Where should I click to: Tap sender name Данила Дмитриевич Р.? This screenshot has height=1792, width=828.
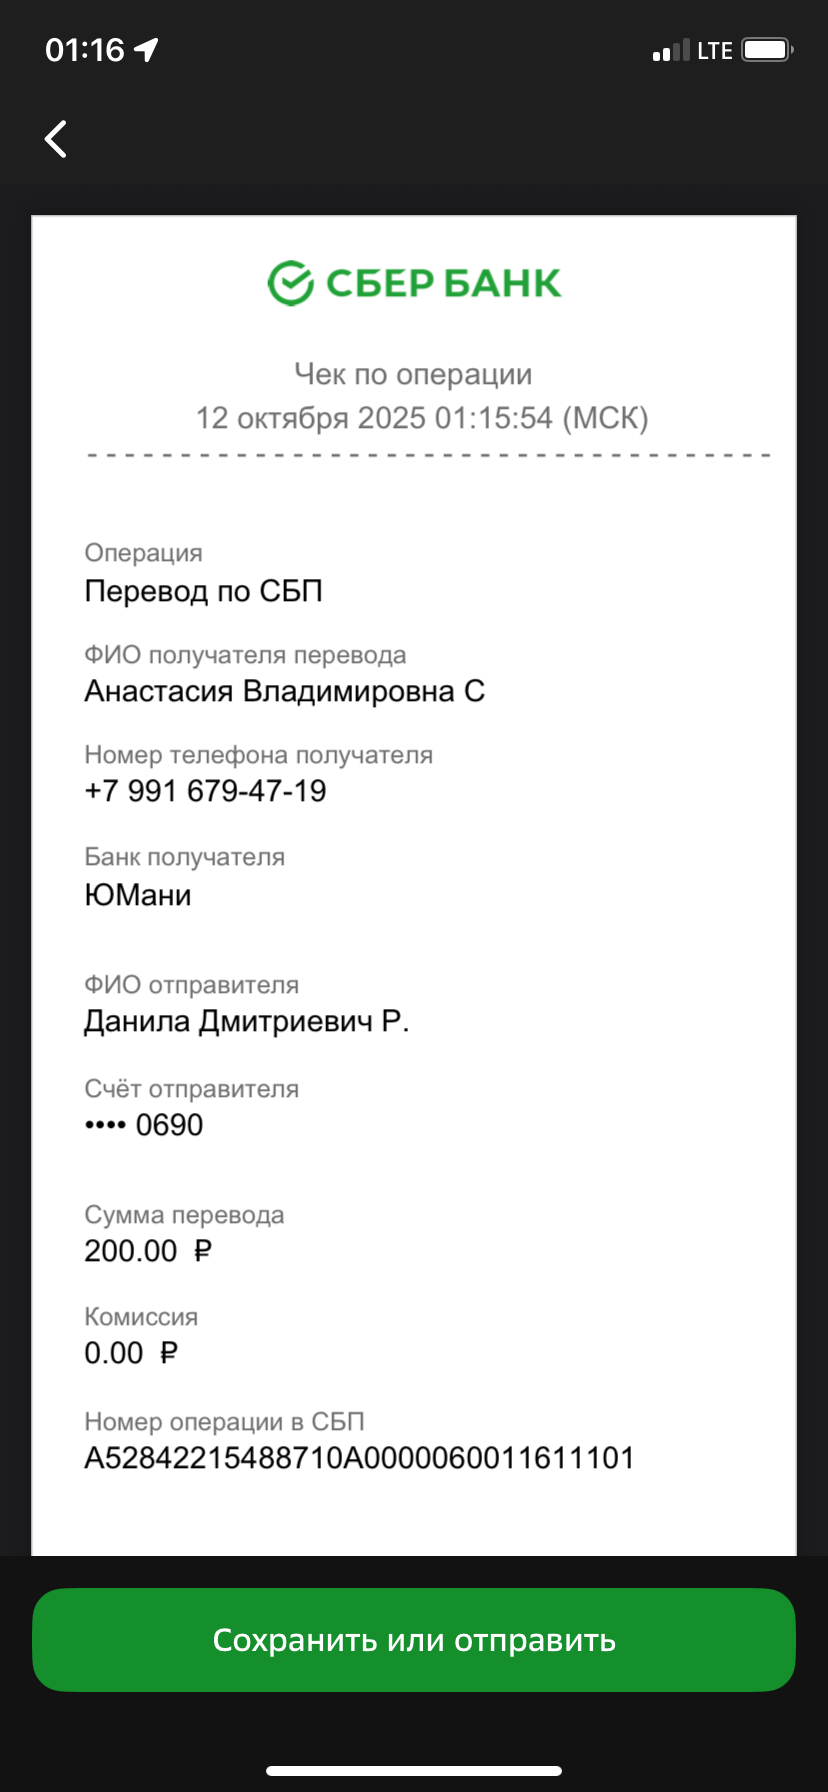pos(246,1021)
